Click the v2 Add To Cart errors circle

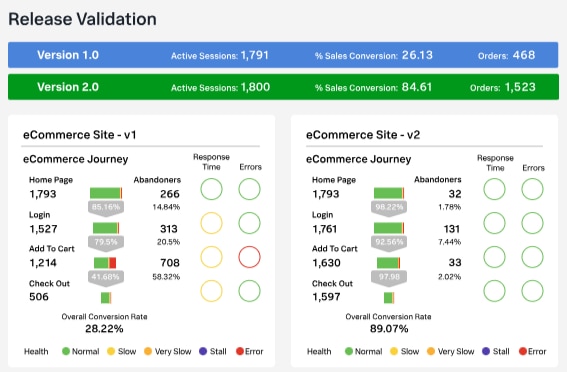tap(532, 257)
